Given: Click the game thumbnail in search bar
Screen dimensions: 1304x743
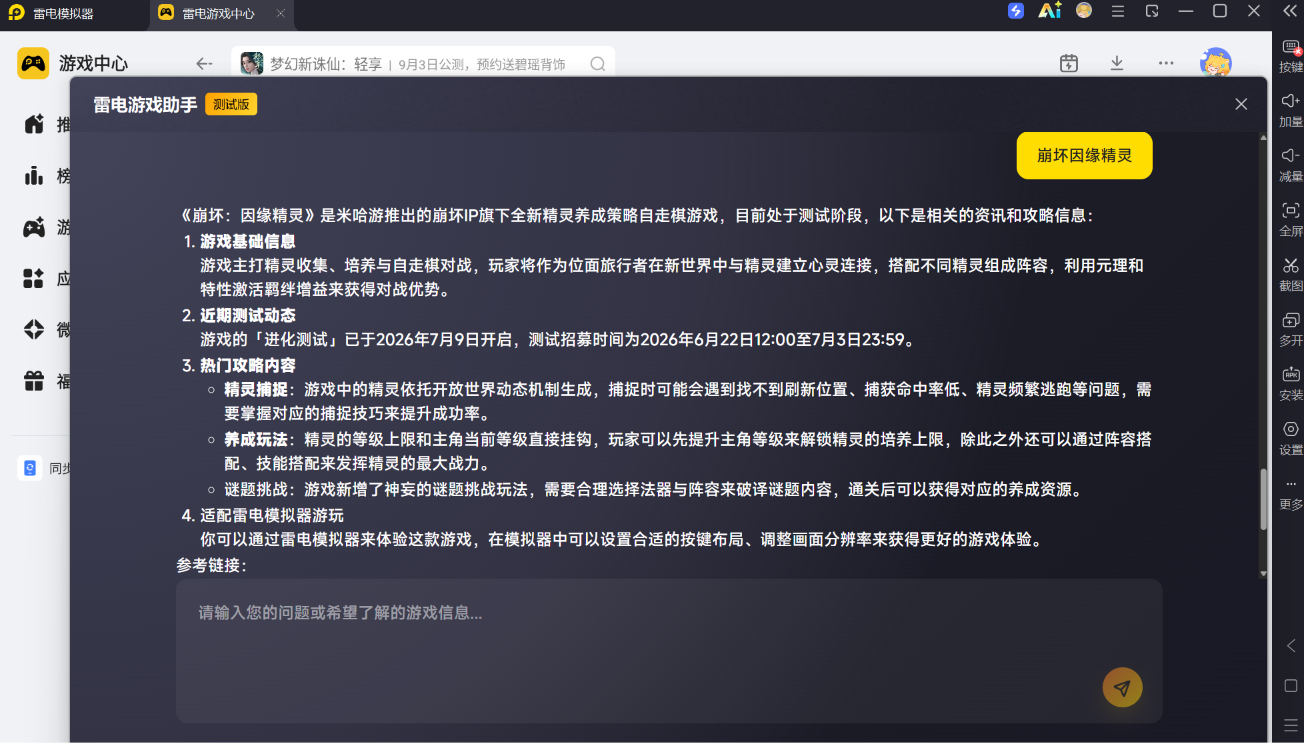Looking at the screenshot, I should [x=252, y=64].
